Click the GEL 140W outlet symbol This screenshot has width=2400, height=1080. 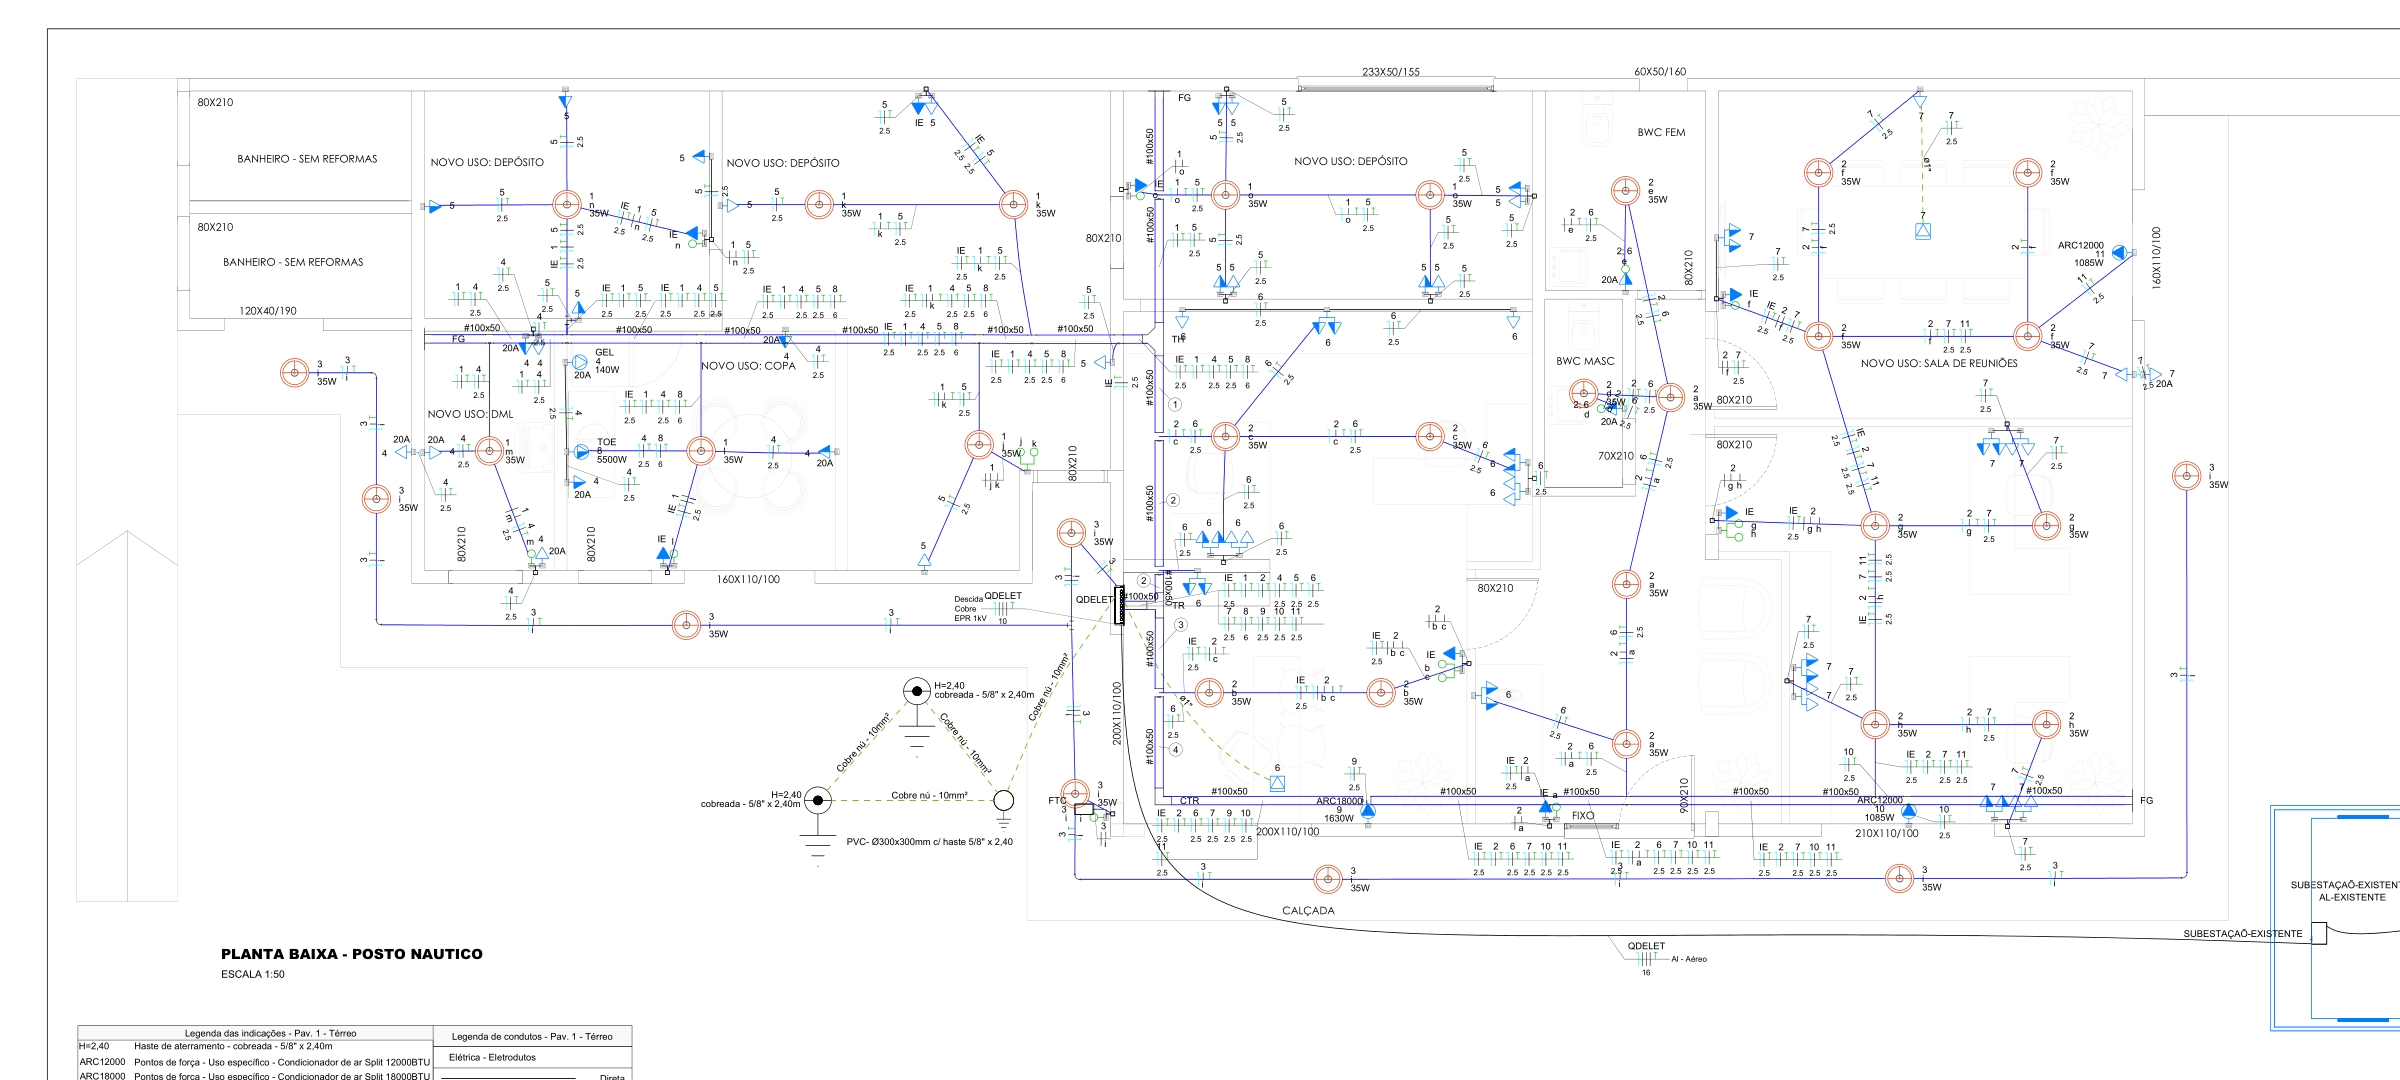pos(581,362)
